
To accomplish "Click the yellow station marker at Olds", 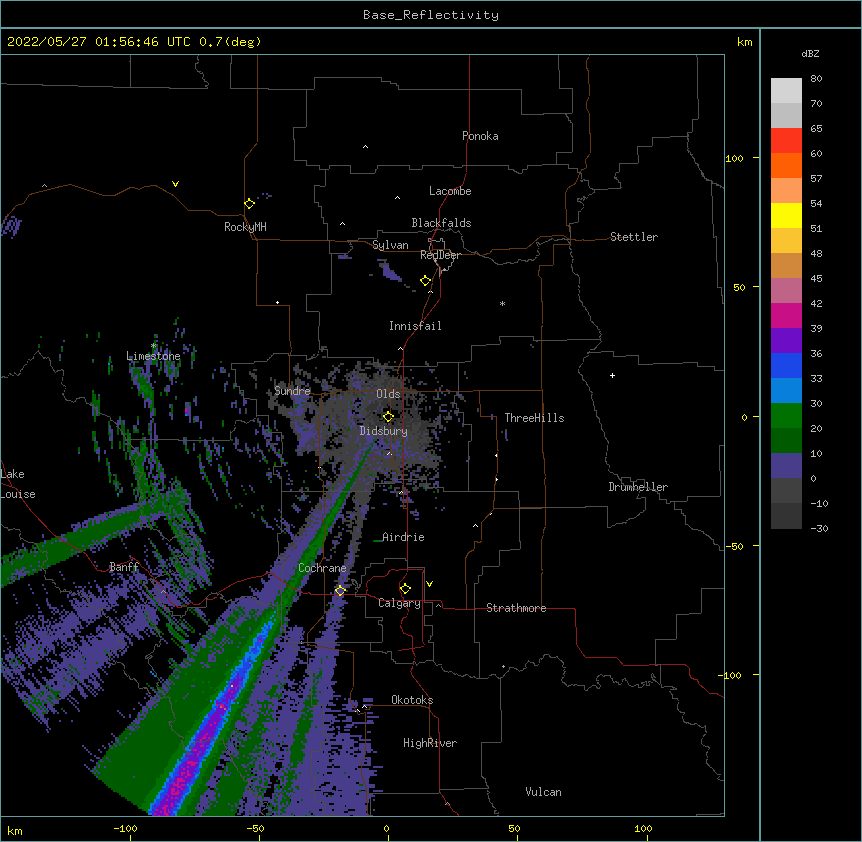I will (x=388, y=416).
